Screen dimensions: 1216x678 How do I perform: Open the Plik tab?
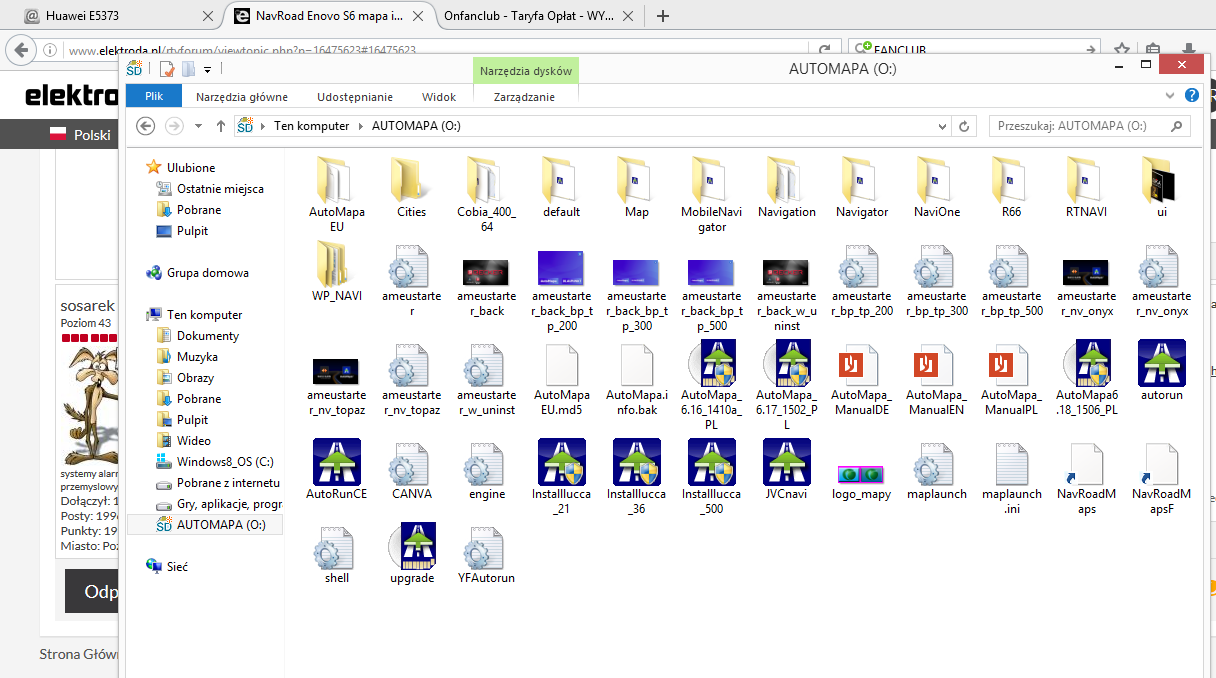pos(154,97)
